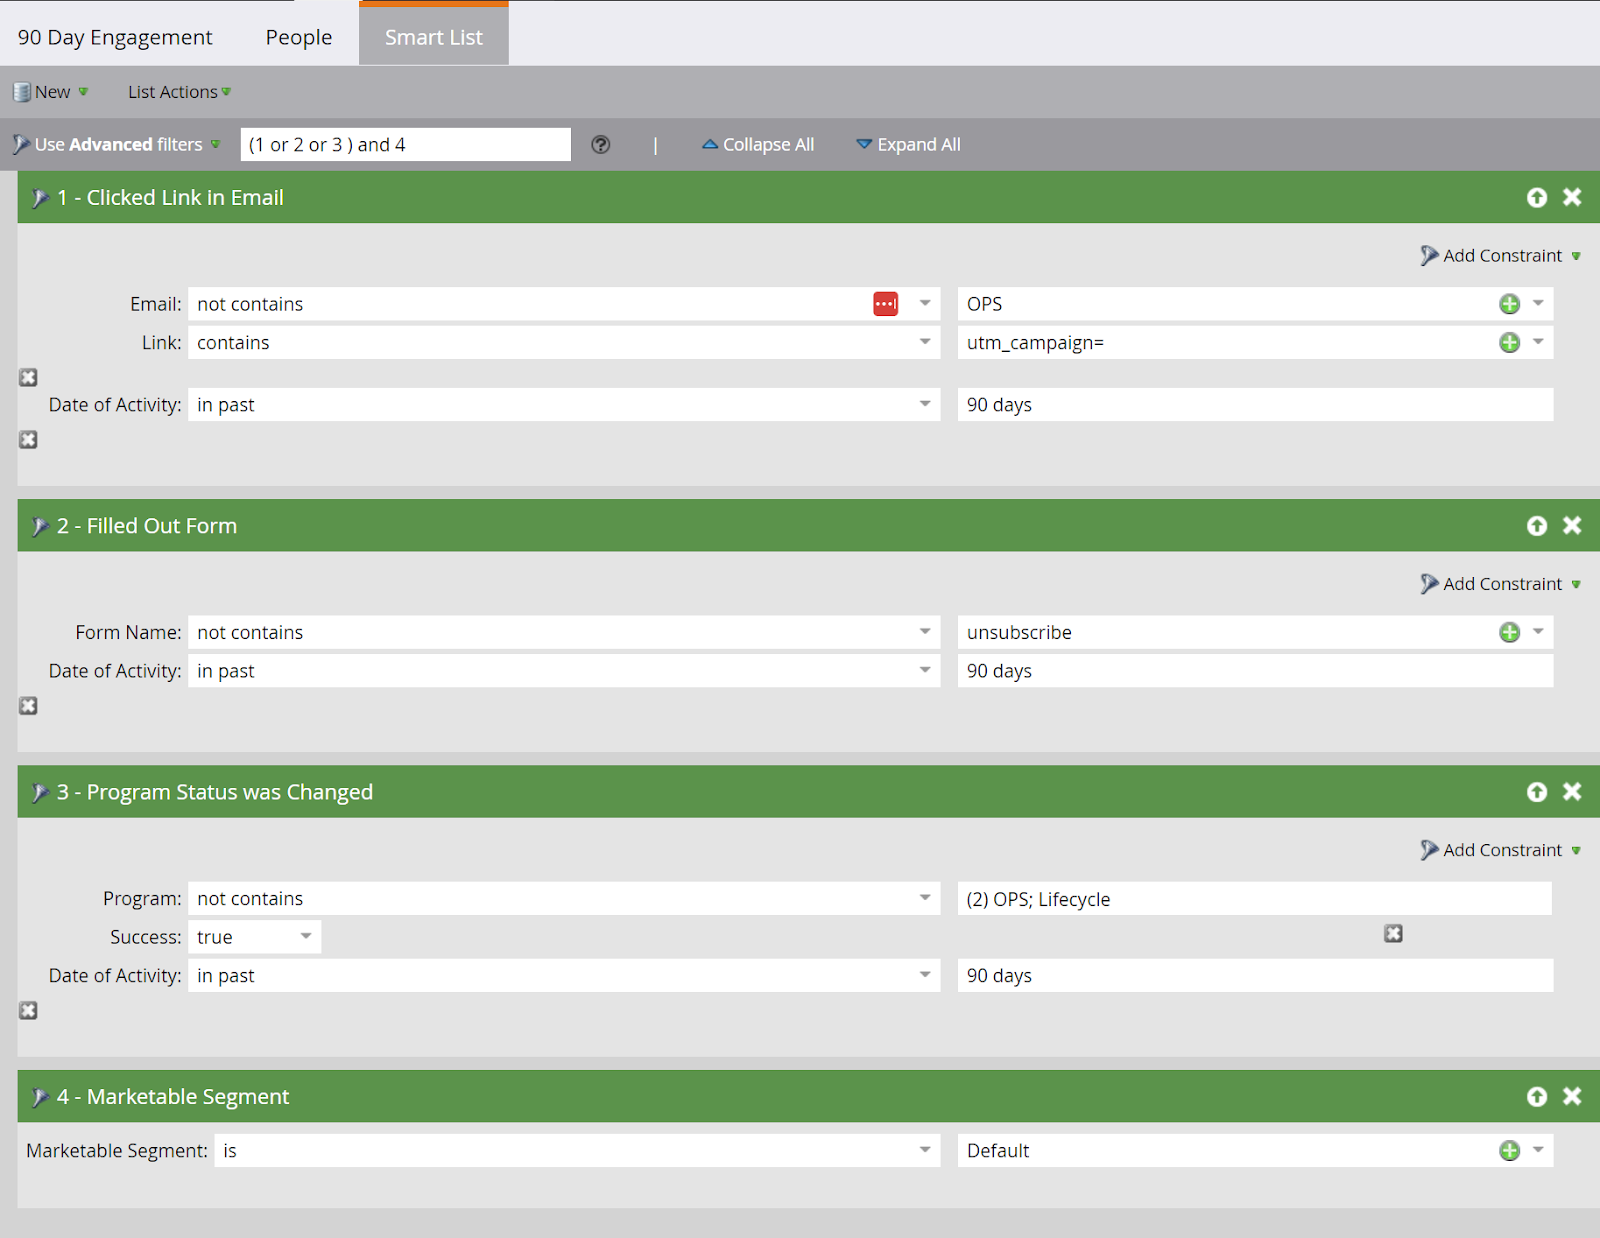Move Clicked Link in Email filter up
Viewport: 1600px width, 1238px height.
click(1537, 198)
